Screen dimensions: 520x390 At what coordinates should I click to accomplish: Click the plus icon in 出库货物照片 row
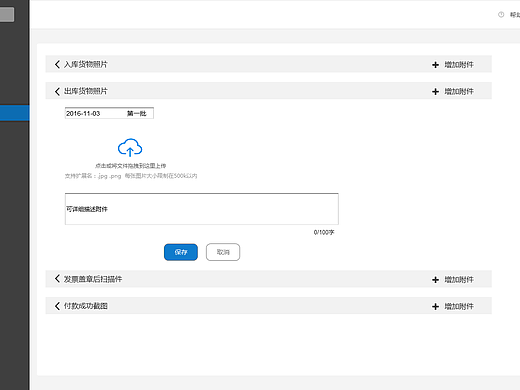pos(435,91)
